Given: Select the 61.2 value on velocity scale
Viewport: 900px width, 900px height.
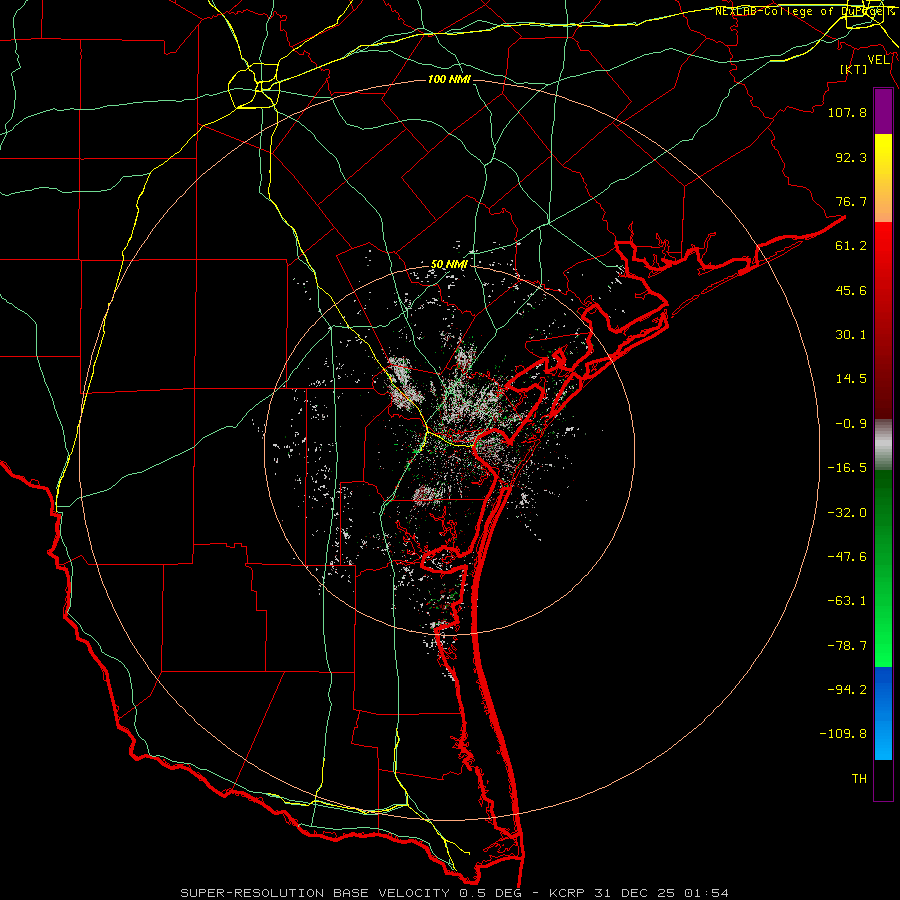Looking at the screenshot, I should pyautogui.click(x=851, y=246).
